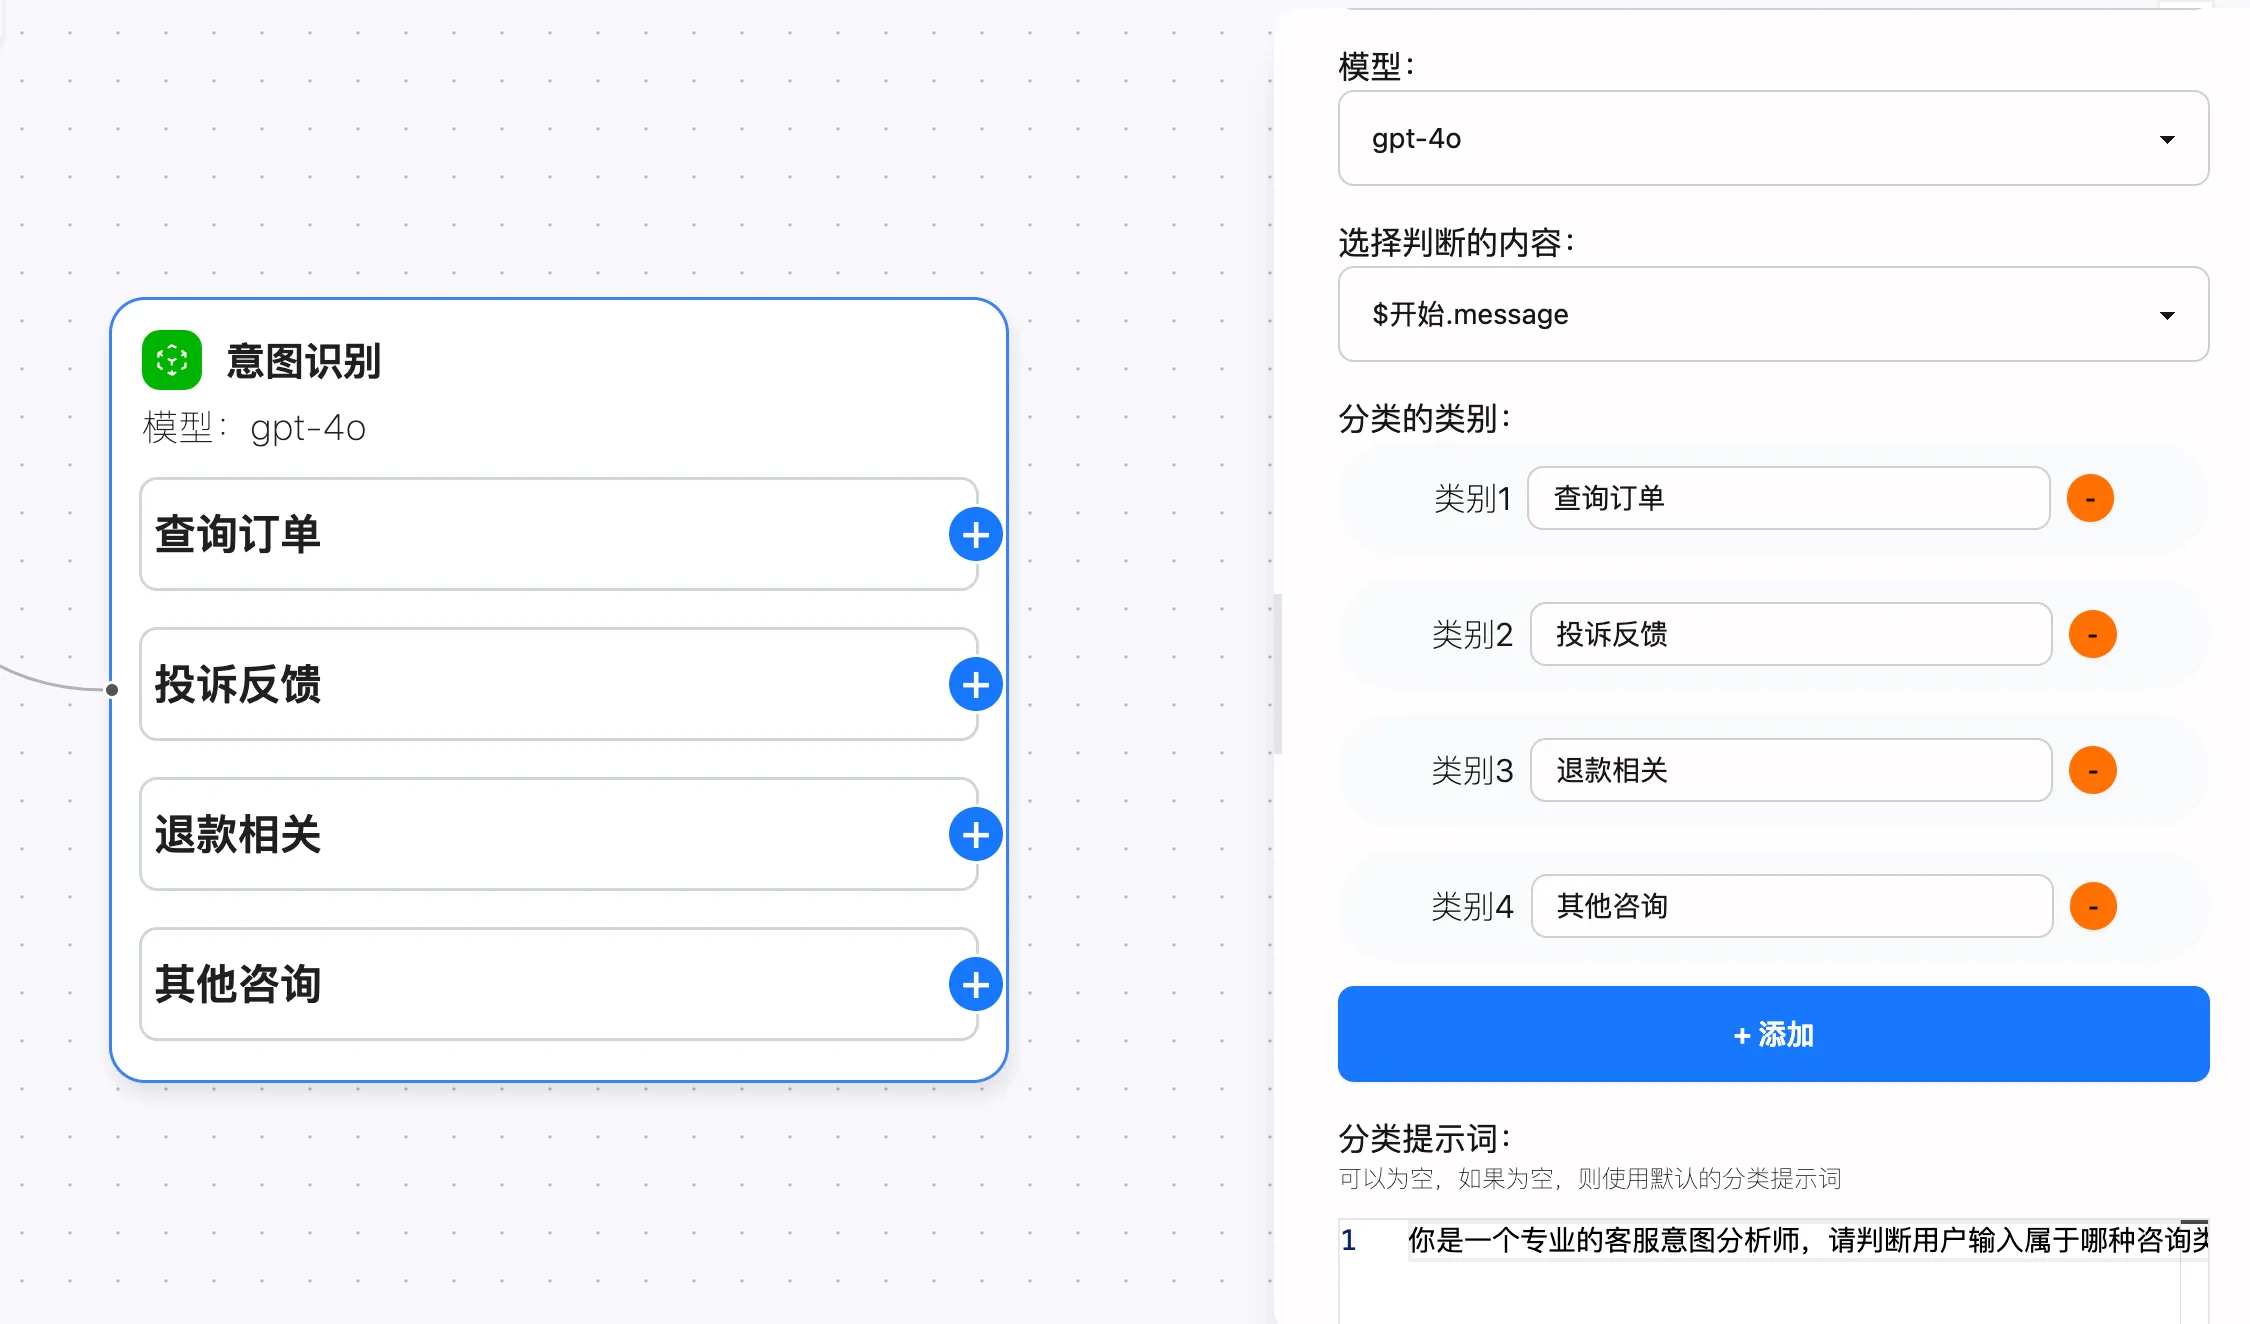Click the node's 模型: gpt-4o subtitle
Viewport: 2250px width, 1324px height.
[x=254, y=428]
